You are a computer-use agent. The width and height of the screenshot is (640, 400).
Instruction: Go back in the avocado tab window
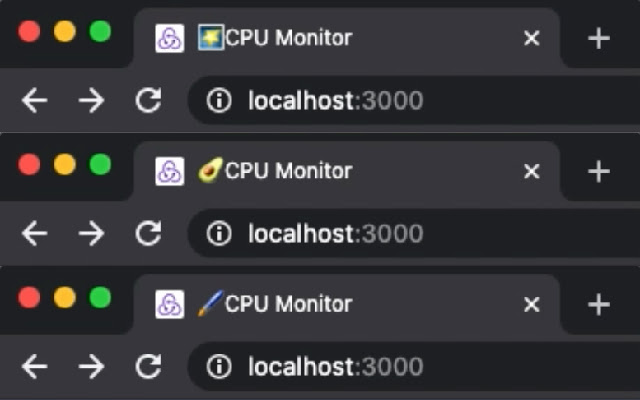click(35, 233)
